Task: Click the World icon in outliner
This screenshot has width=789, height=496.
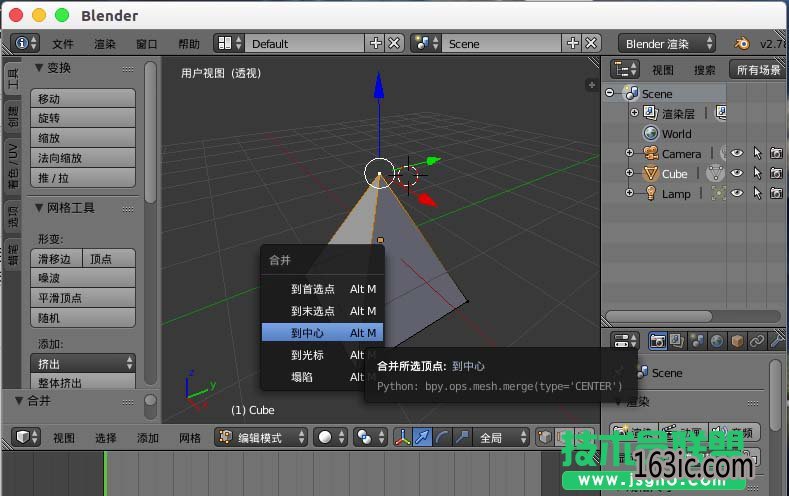Action: pos(651,133)
